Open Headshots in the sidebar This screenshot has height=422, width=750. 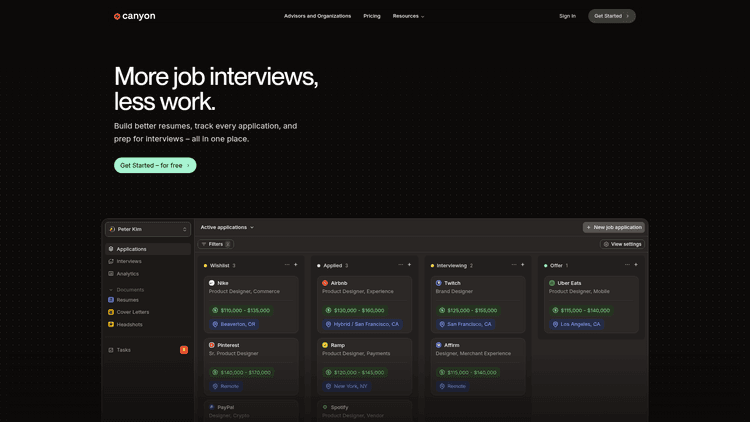148,324
